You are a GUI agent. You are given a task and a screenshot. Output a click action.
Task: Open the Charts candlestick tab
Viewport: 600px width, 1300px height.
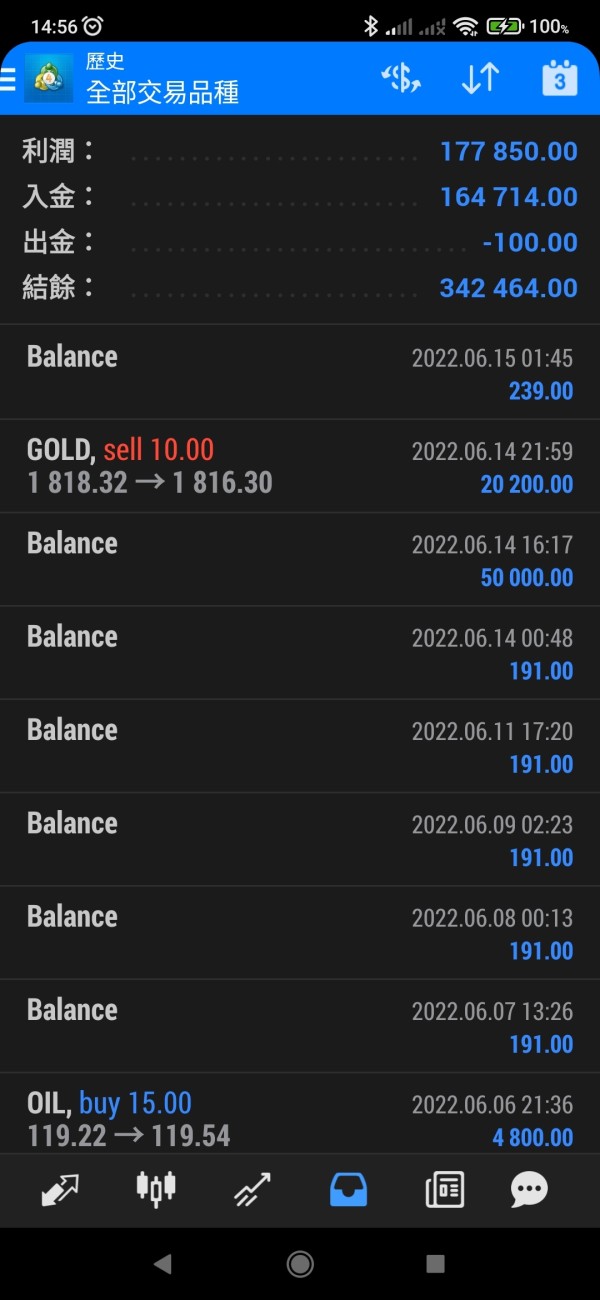pyautogui.click(x=155, y=1189)
